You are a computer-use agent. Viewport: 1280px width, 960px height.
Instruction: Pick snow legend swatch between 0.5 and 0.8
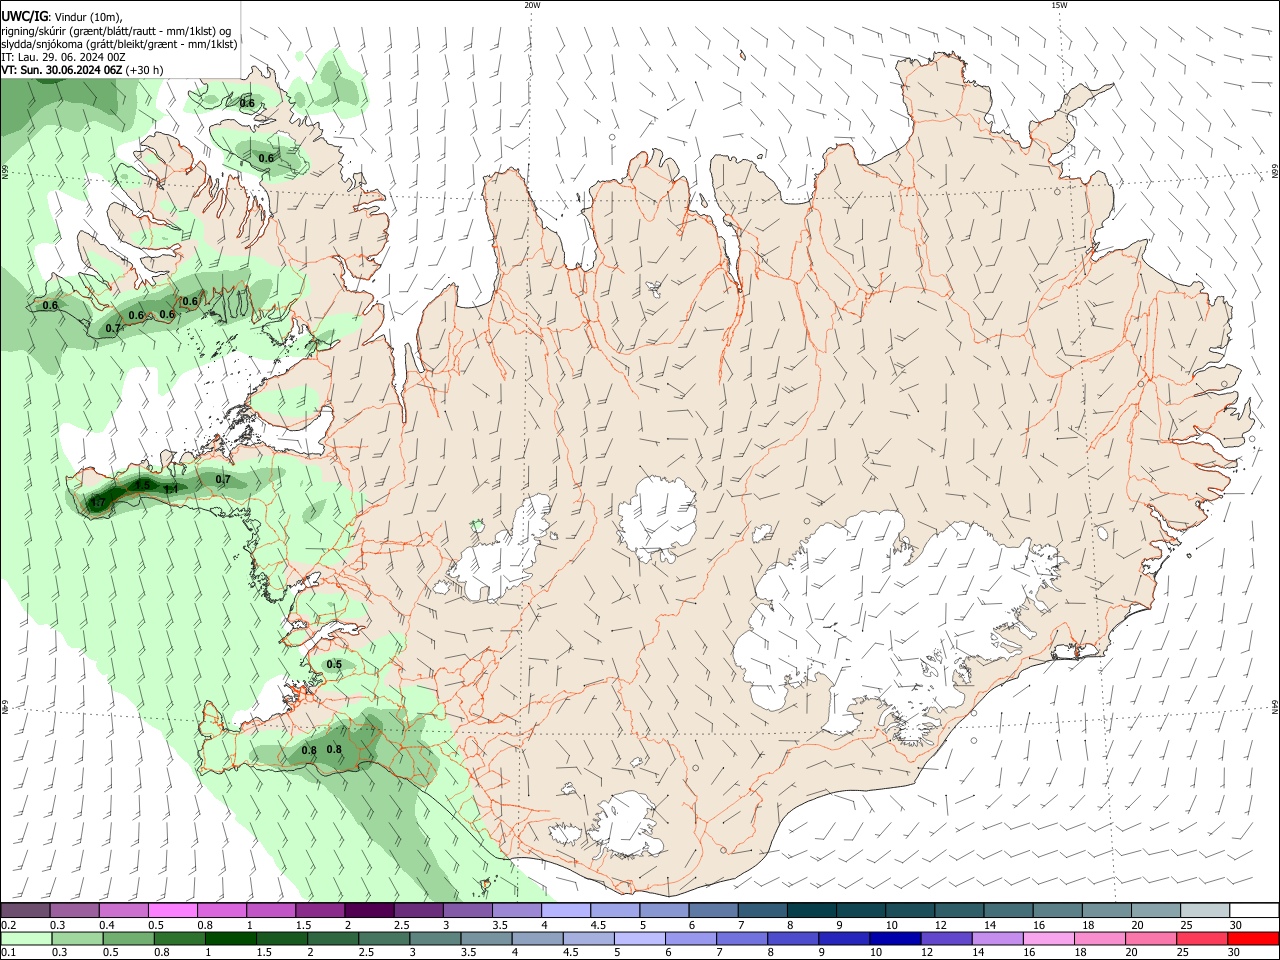click(172, 911)
